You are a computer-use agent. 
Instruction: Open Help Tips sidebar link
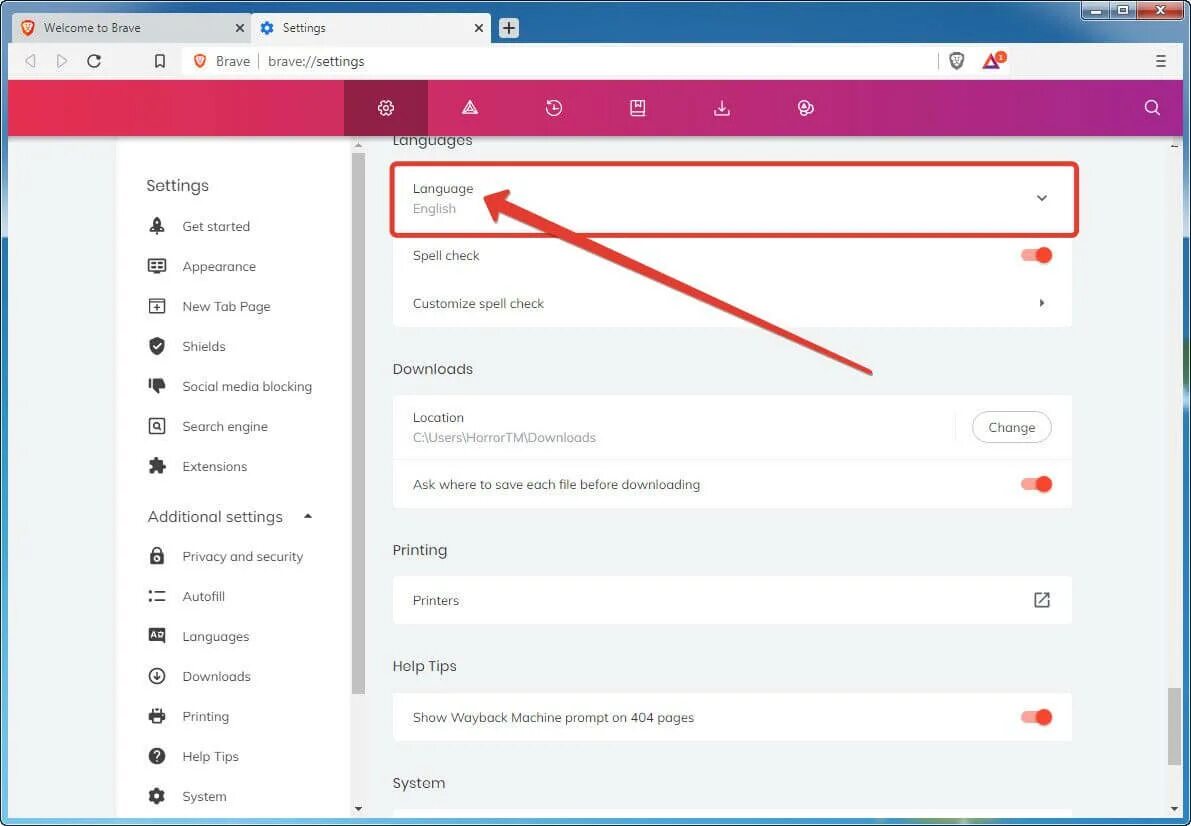tap(210, 756)
